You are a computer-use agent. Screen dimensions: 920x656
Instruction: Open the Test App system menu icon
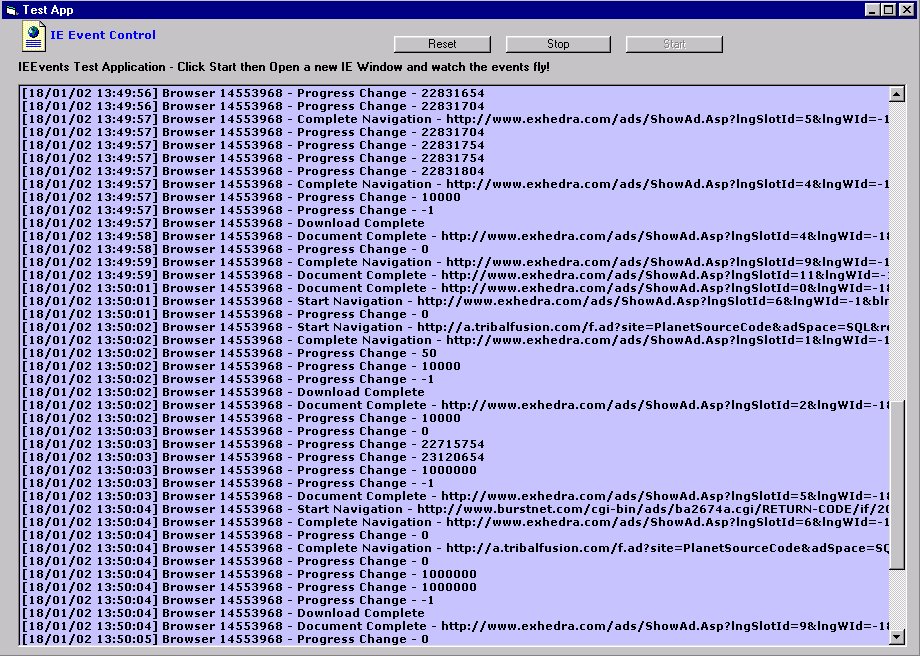[x=10, y=10]
